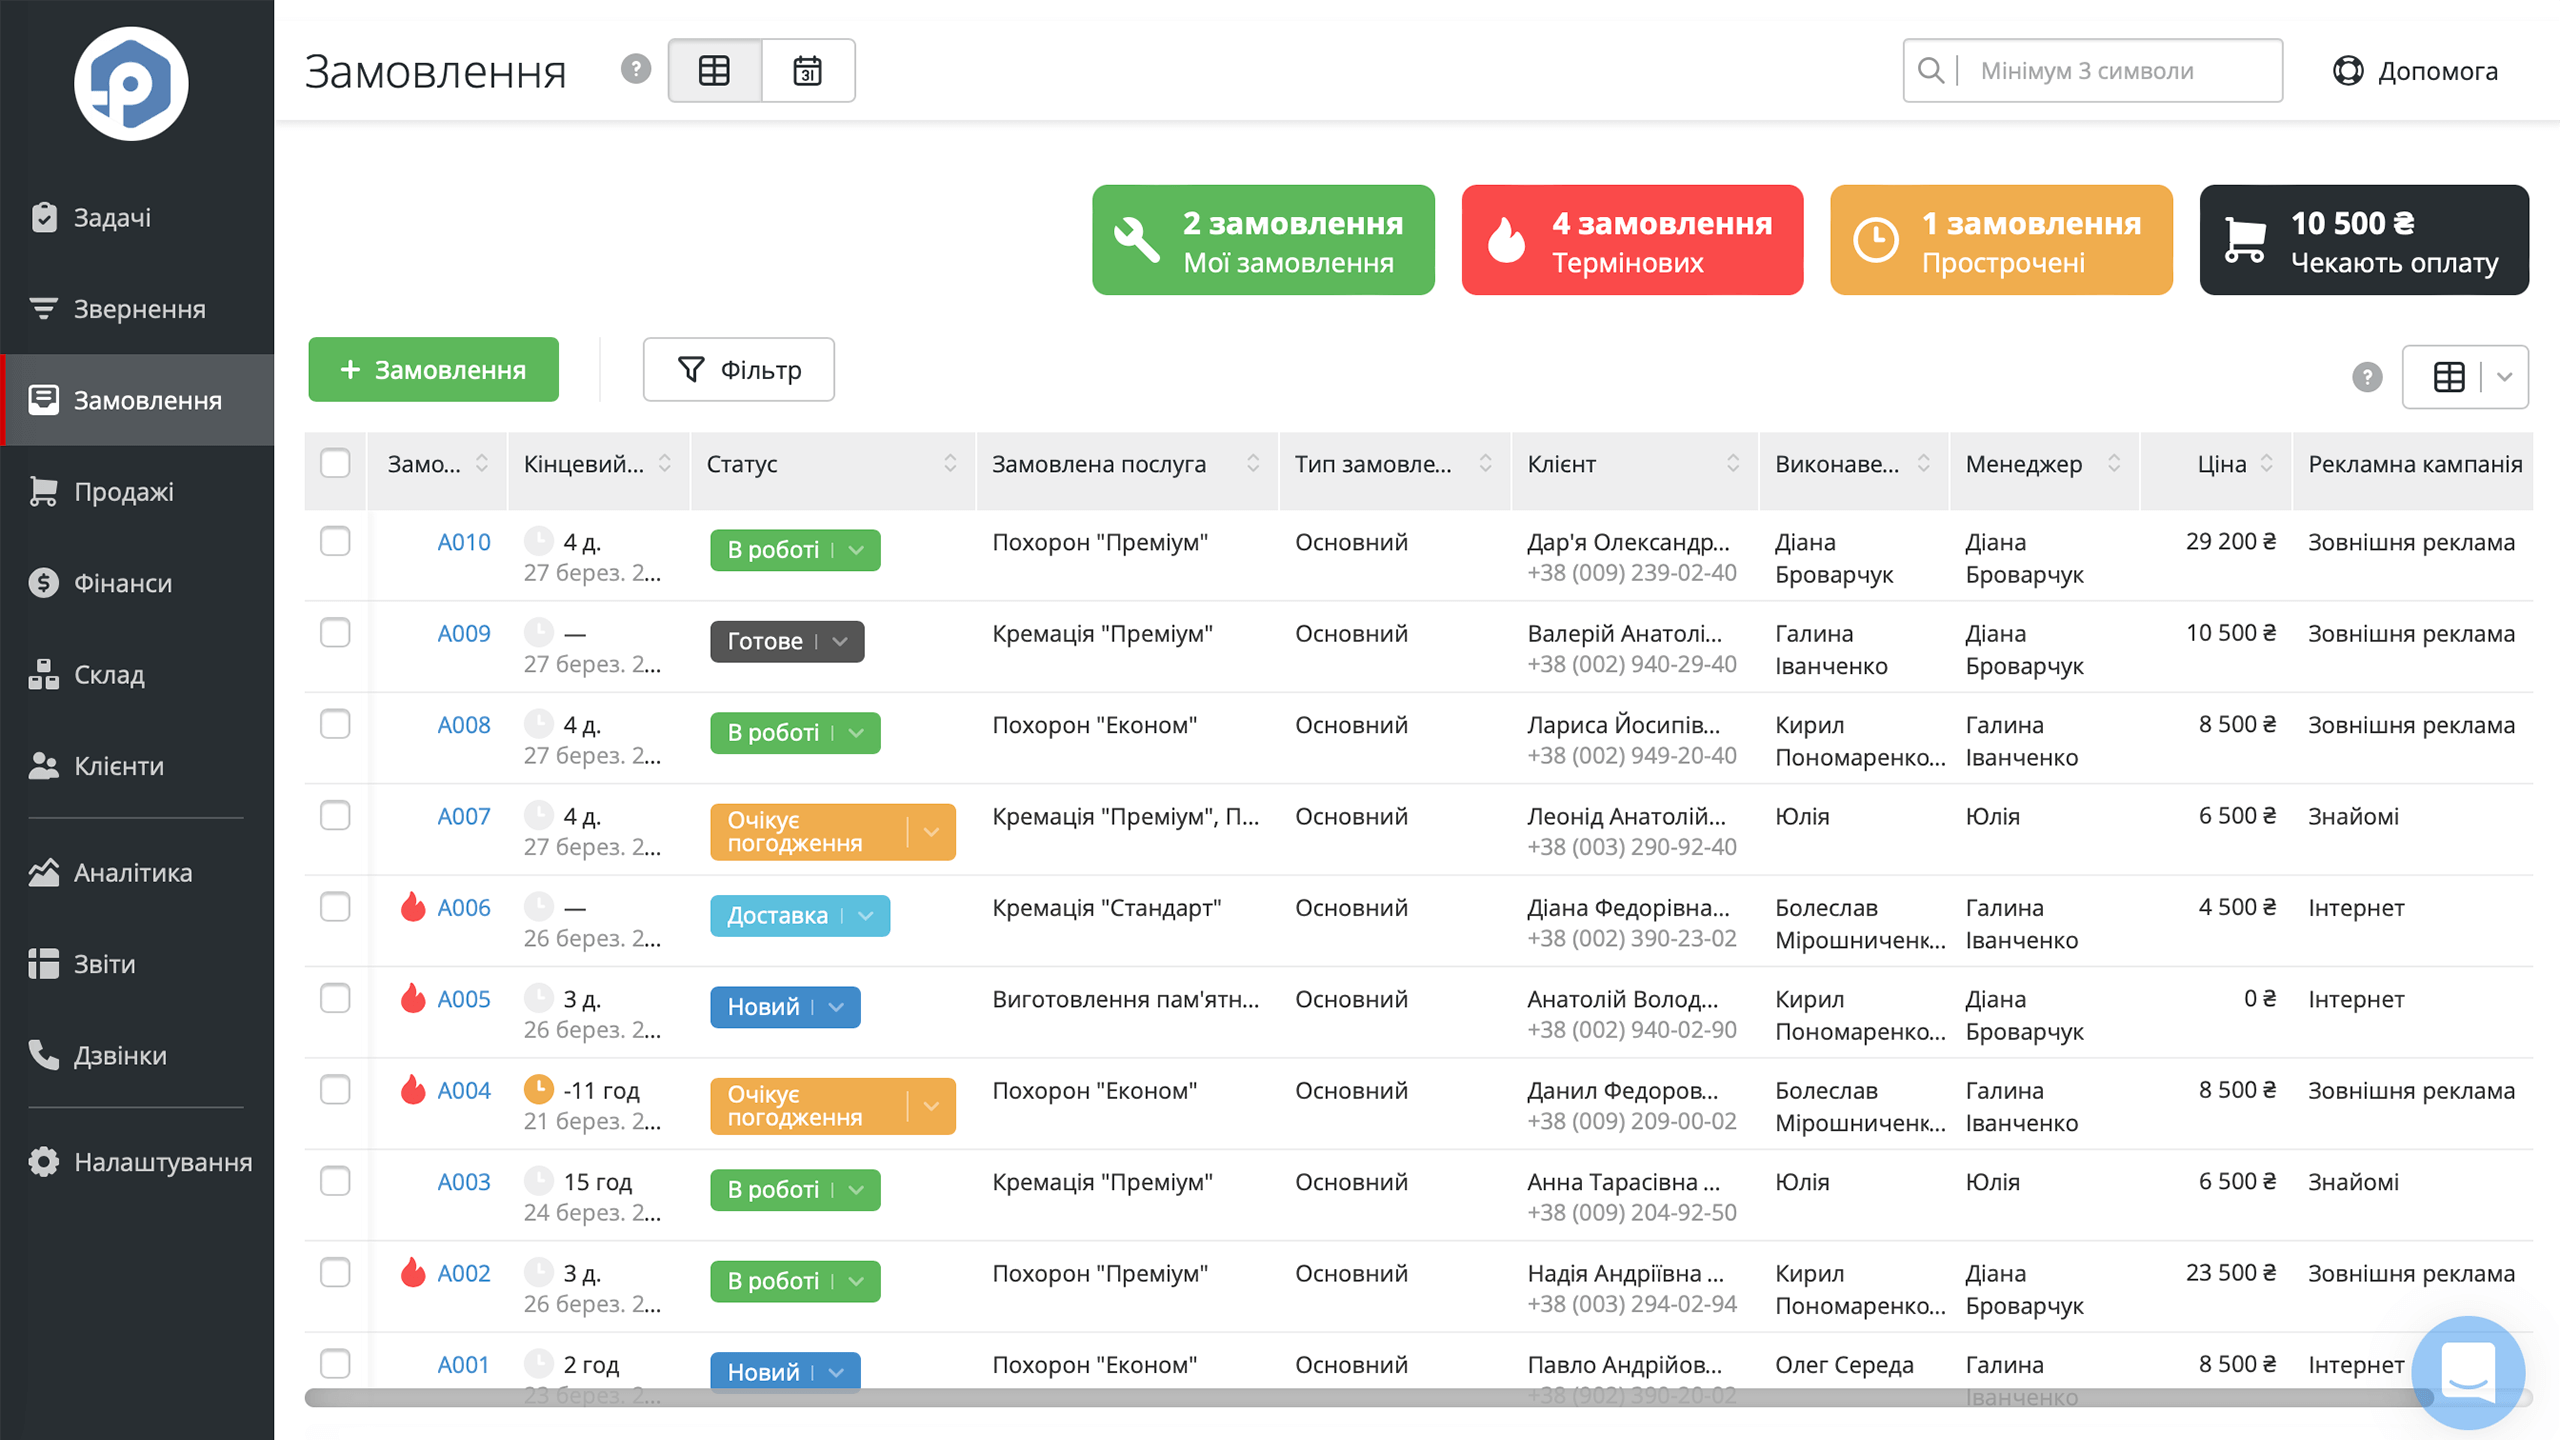Click the flame icon on order A006
This screenshot has width=2560, height=1440.
[x=413, y=906]
